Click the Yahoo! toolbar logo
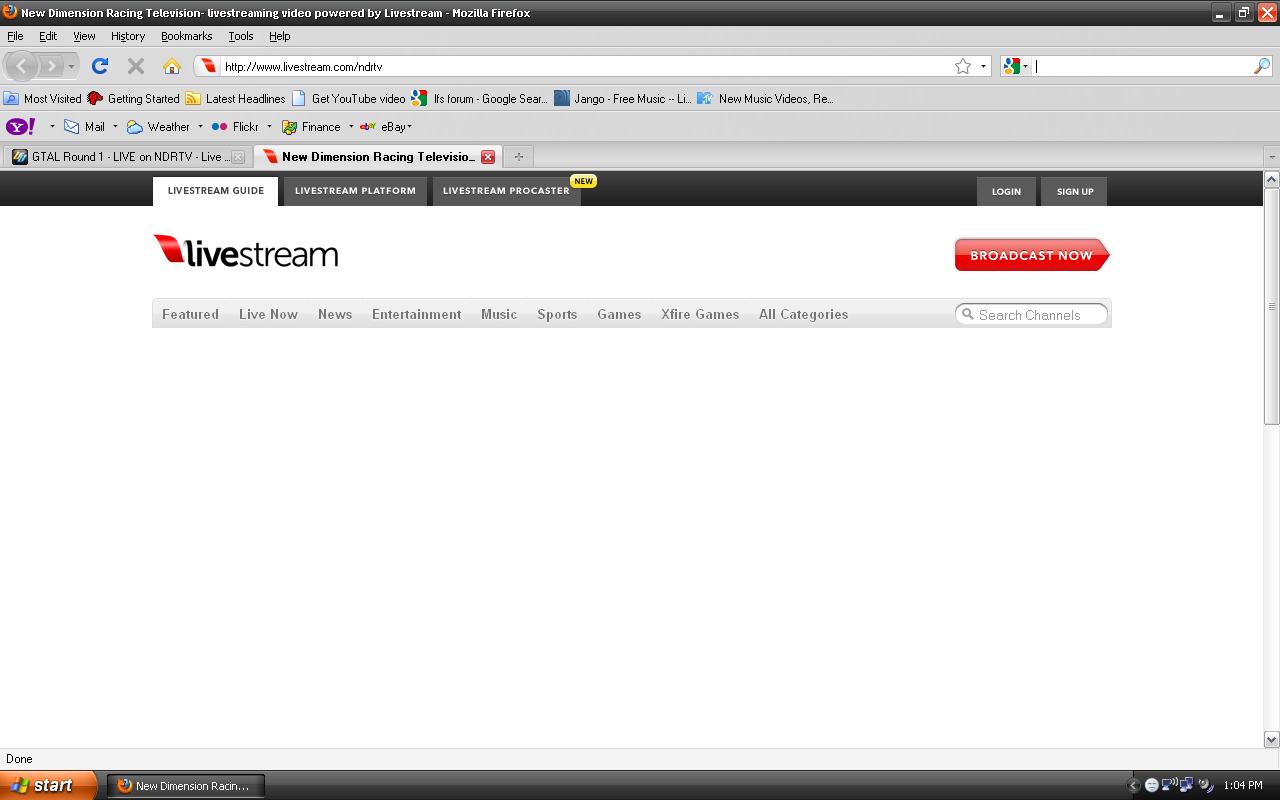1280x800 pixels. (x=21, y=127)
